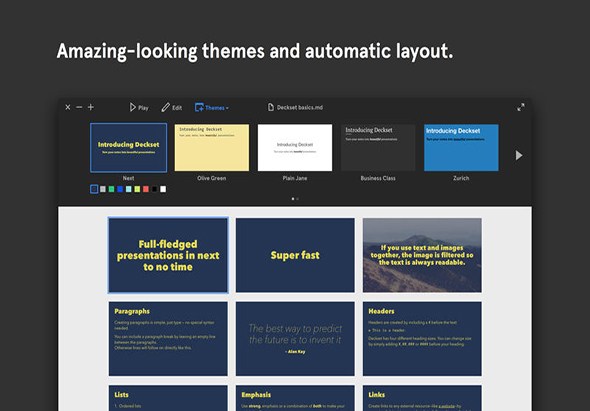Screen dimensions: 590x411
Task: Choose the Business Class theme
Action: coord(378,148)
